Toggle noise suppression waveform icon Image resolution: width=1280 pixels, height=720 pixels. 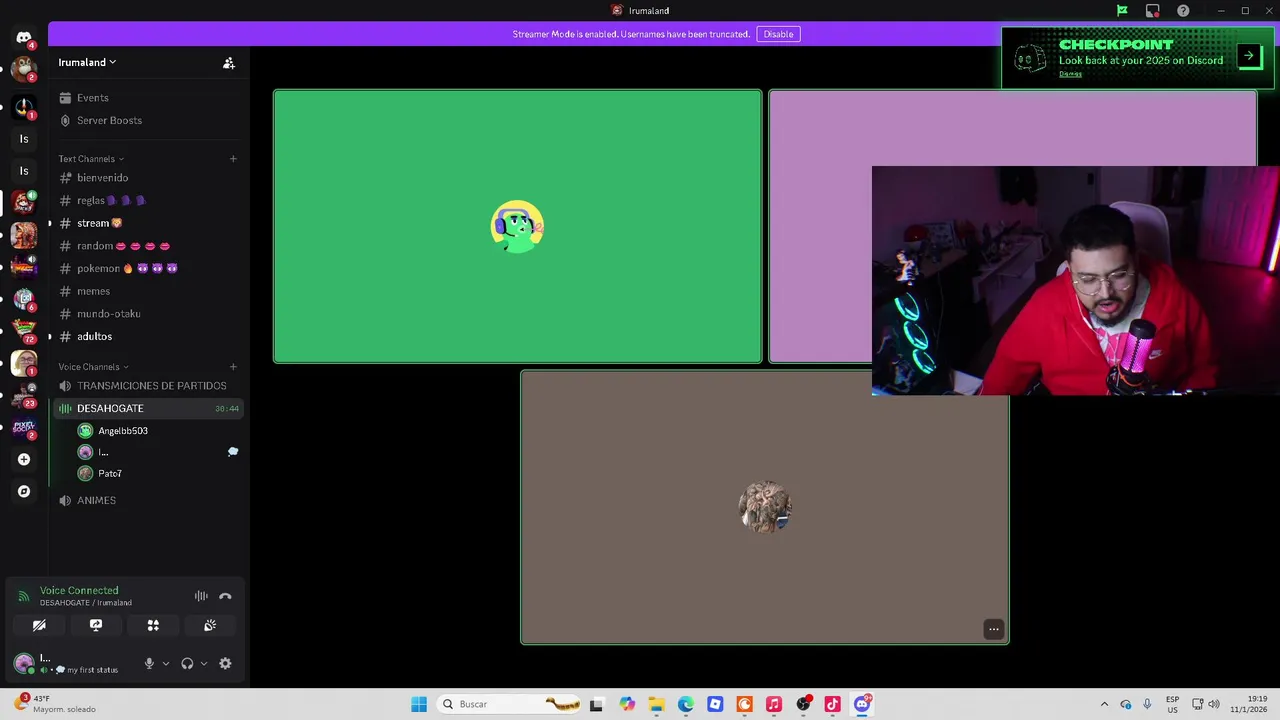tap(201, 596)
